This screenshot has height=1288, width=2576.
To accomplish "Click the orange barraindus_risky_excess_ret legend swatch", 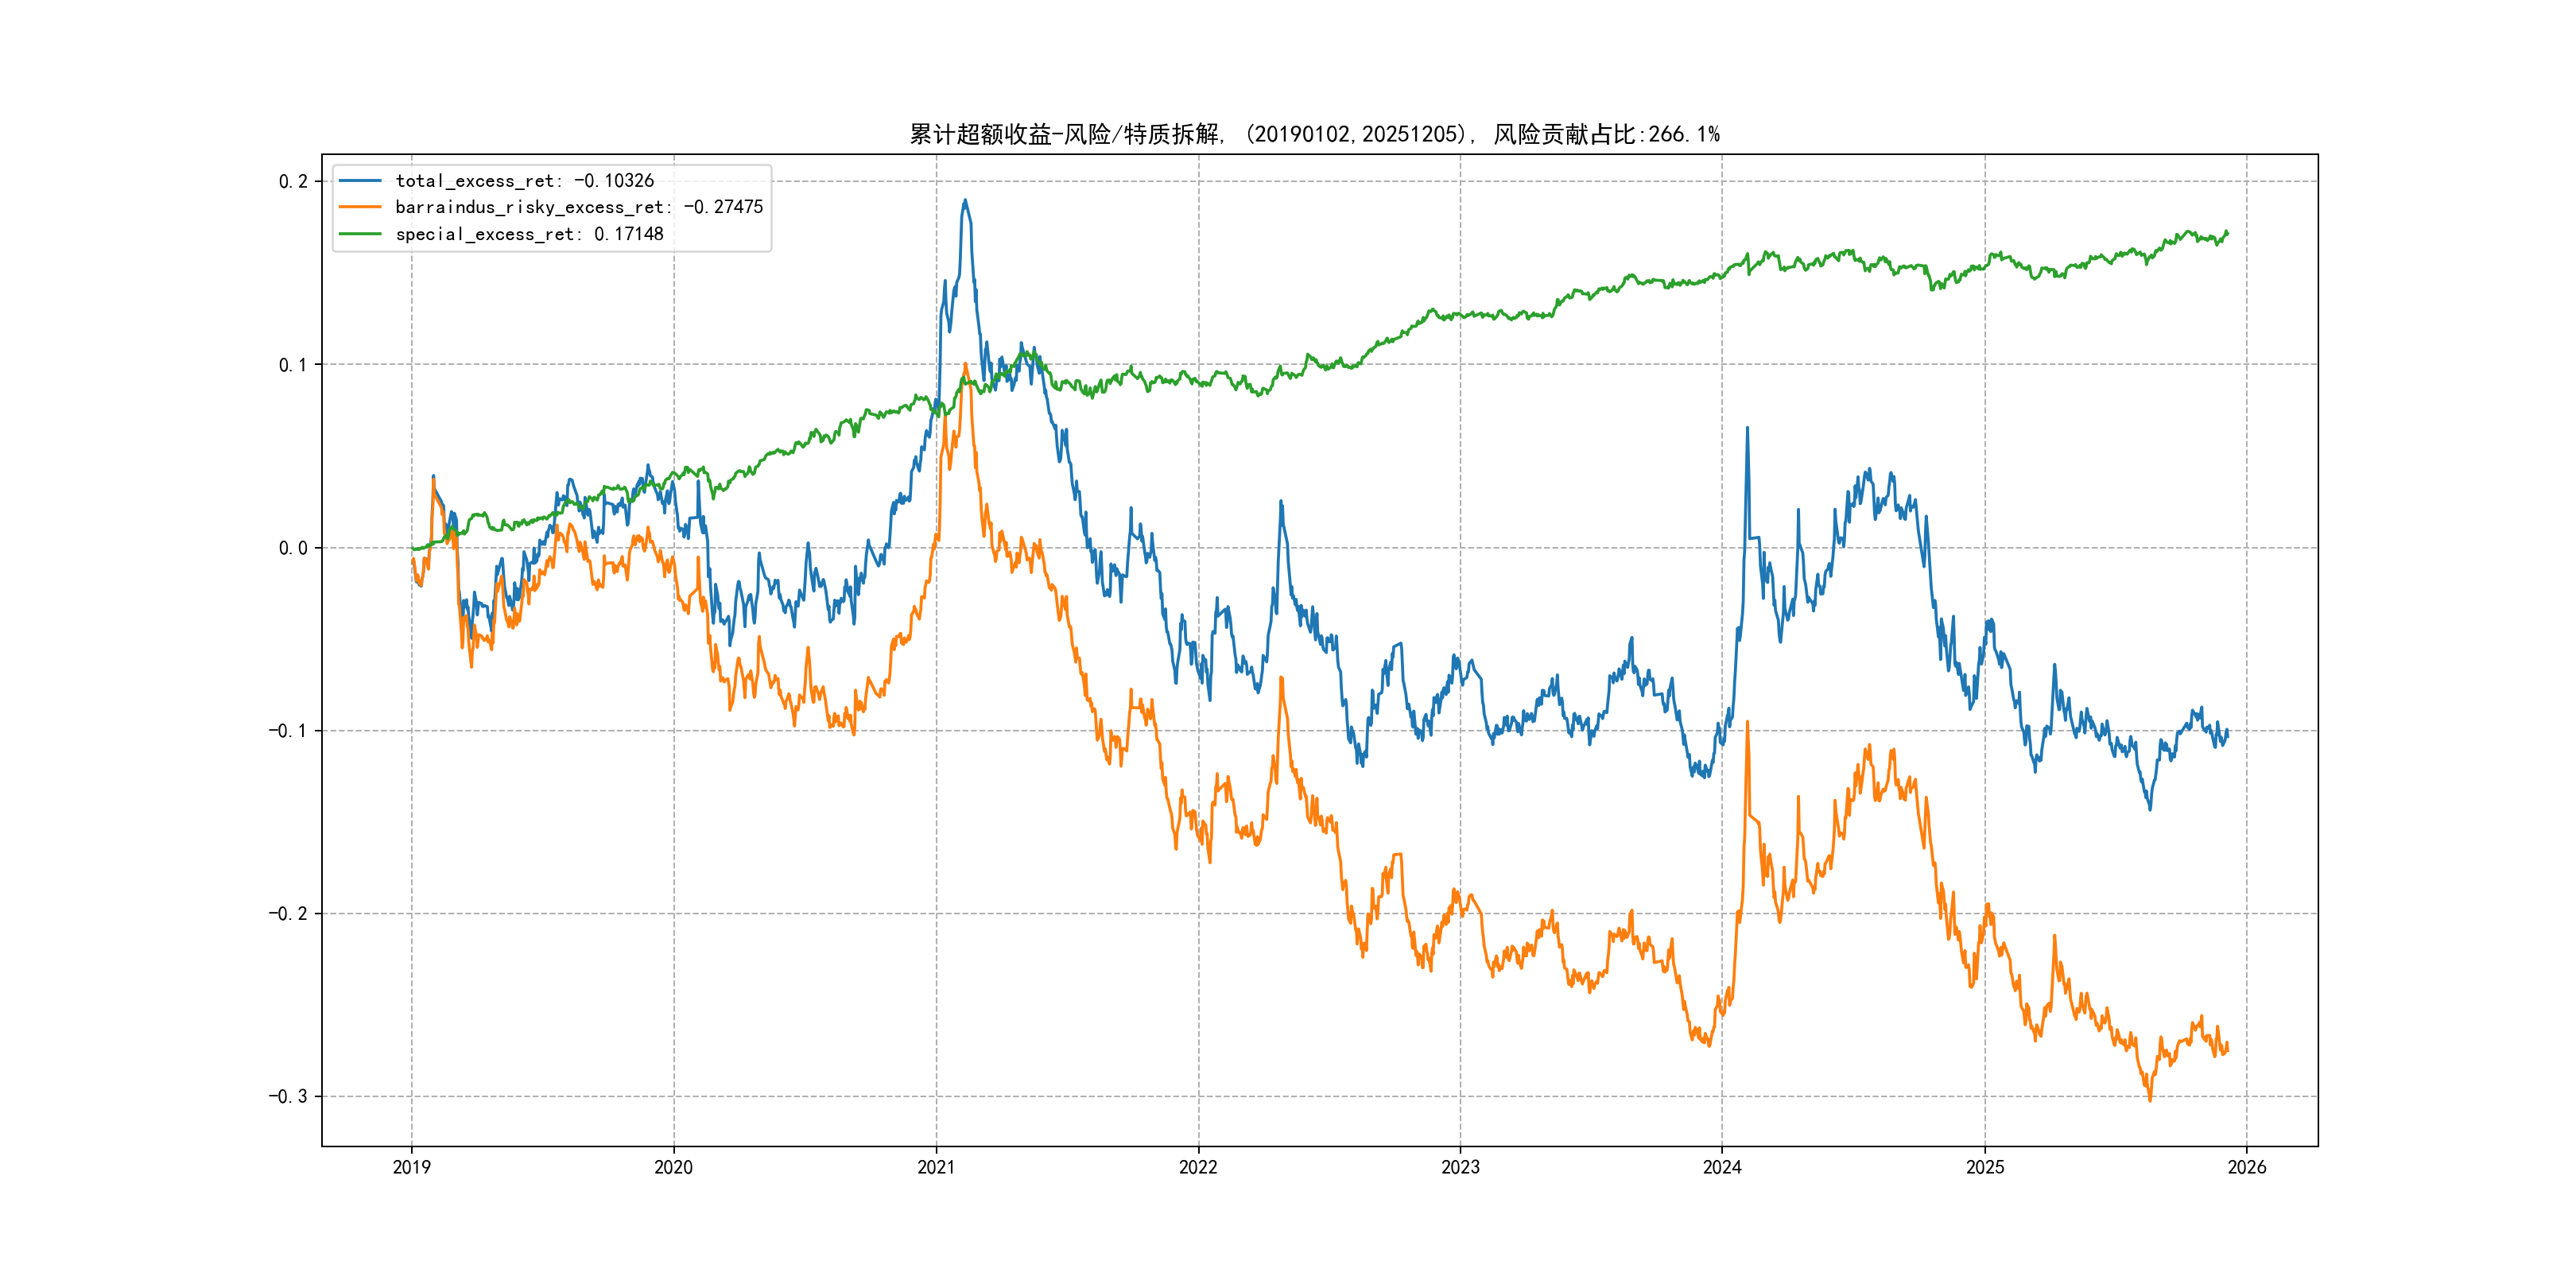I will [x=360, y=207].
